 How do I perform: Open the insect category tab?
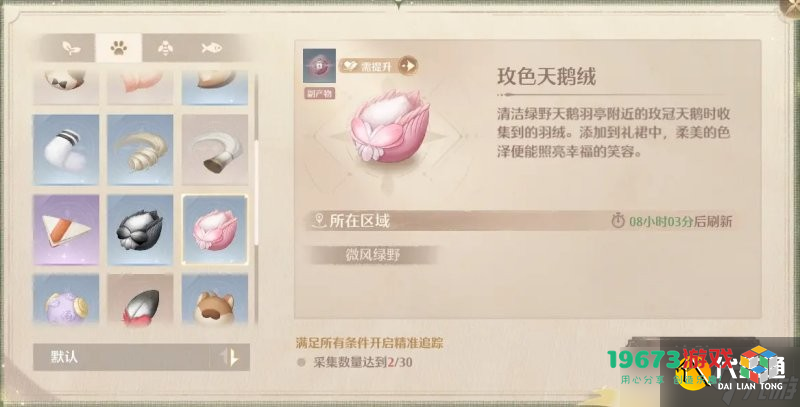[x=165, y=48]
